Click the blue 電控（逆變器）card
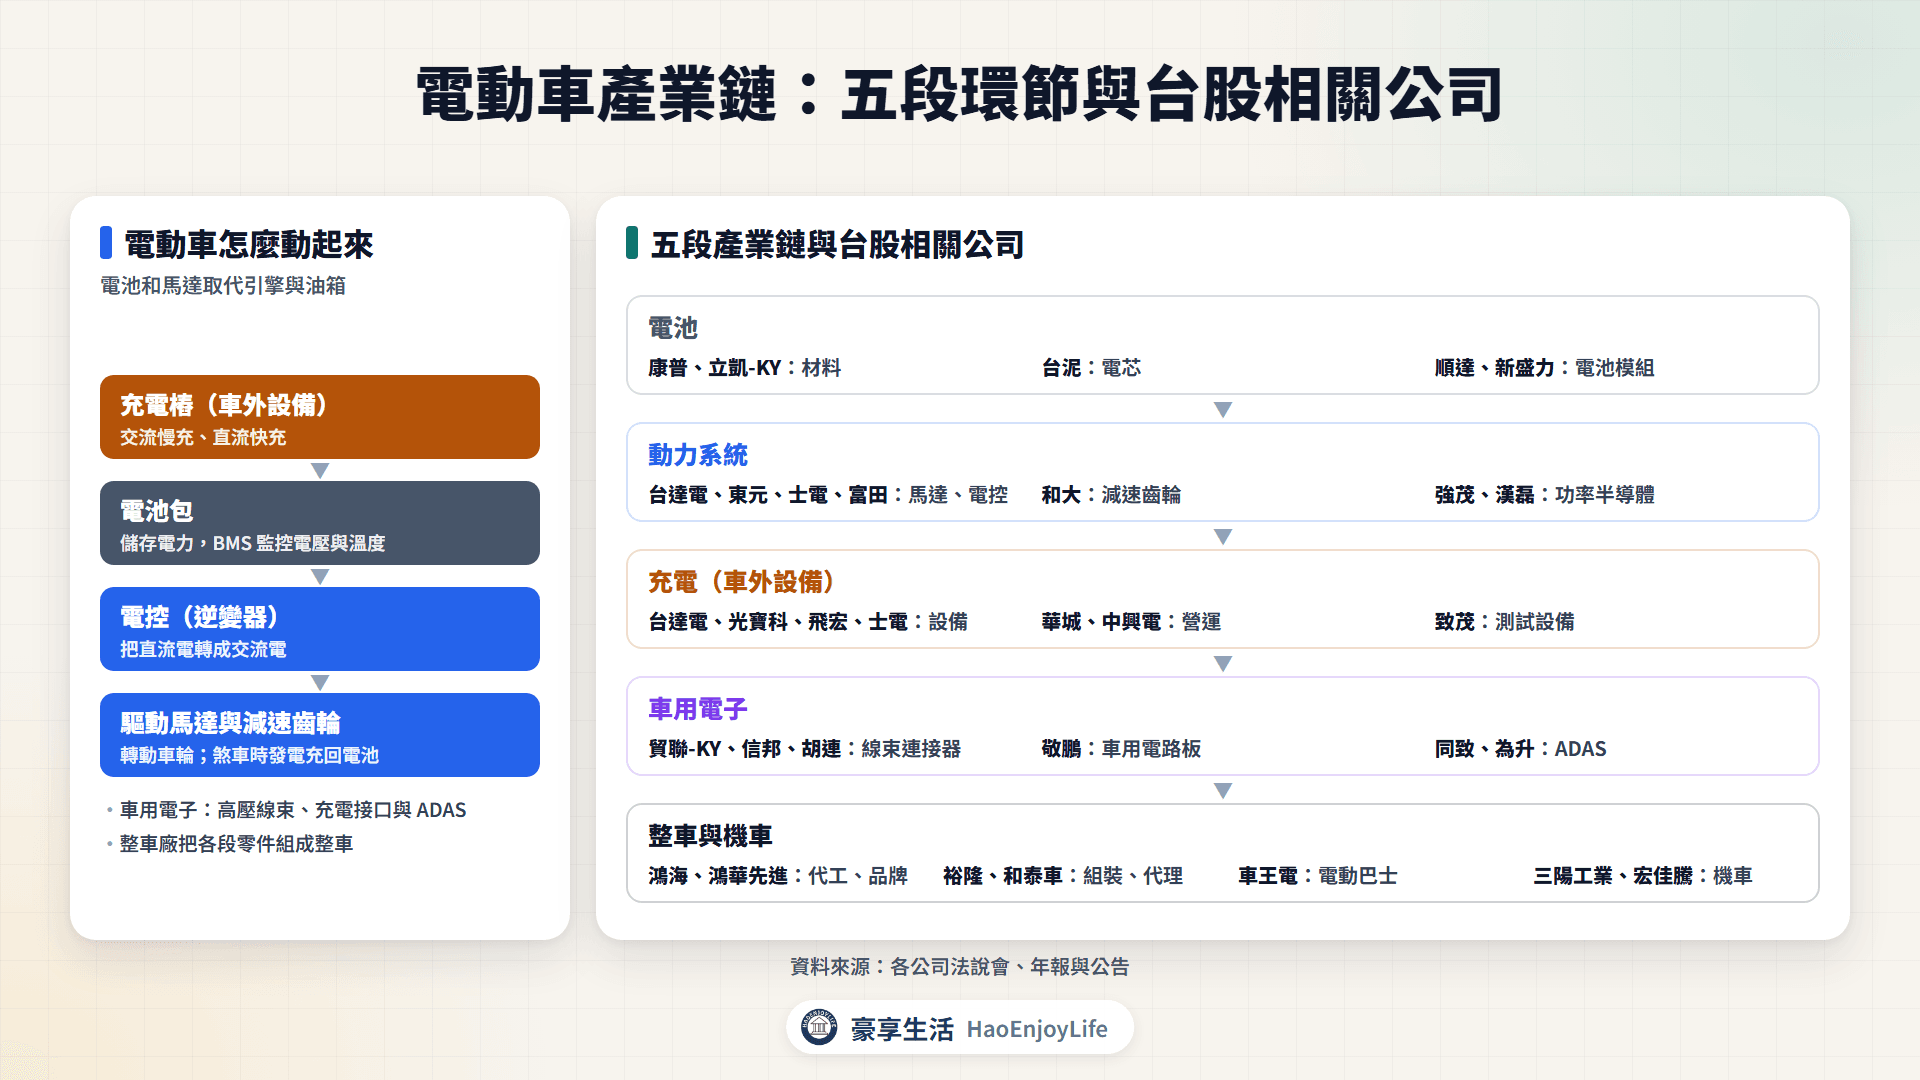The image size is (1920, 1080). (x=320, y=629)
